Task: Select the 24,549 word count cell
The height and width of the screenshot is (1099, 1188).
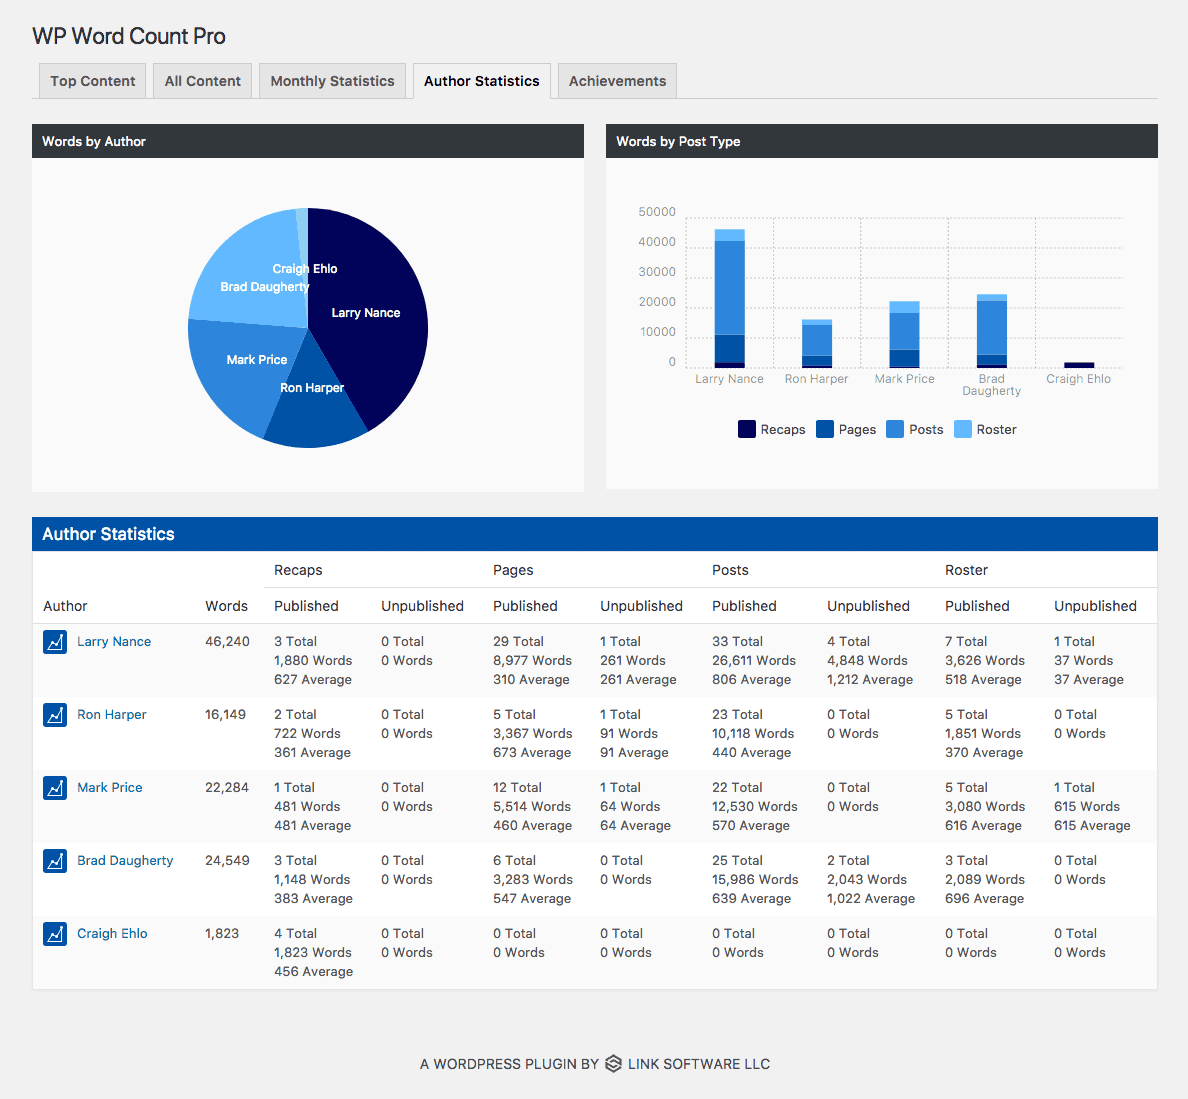Action: tap(227, 860)
